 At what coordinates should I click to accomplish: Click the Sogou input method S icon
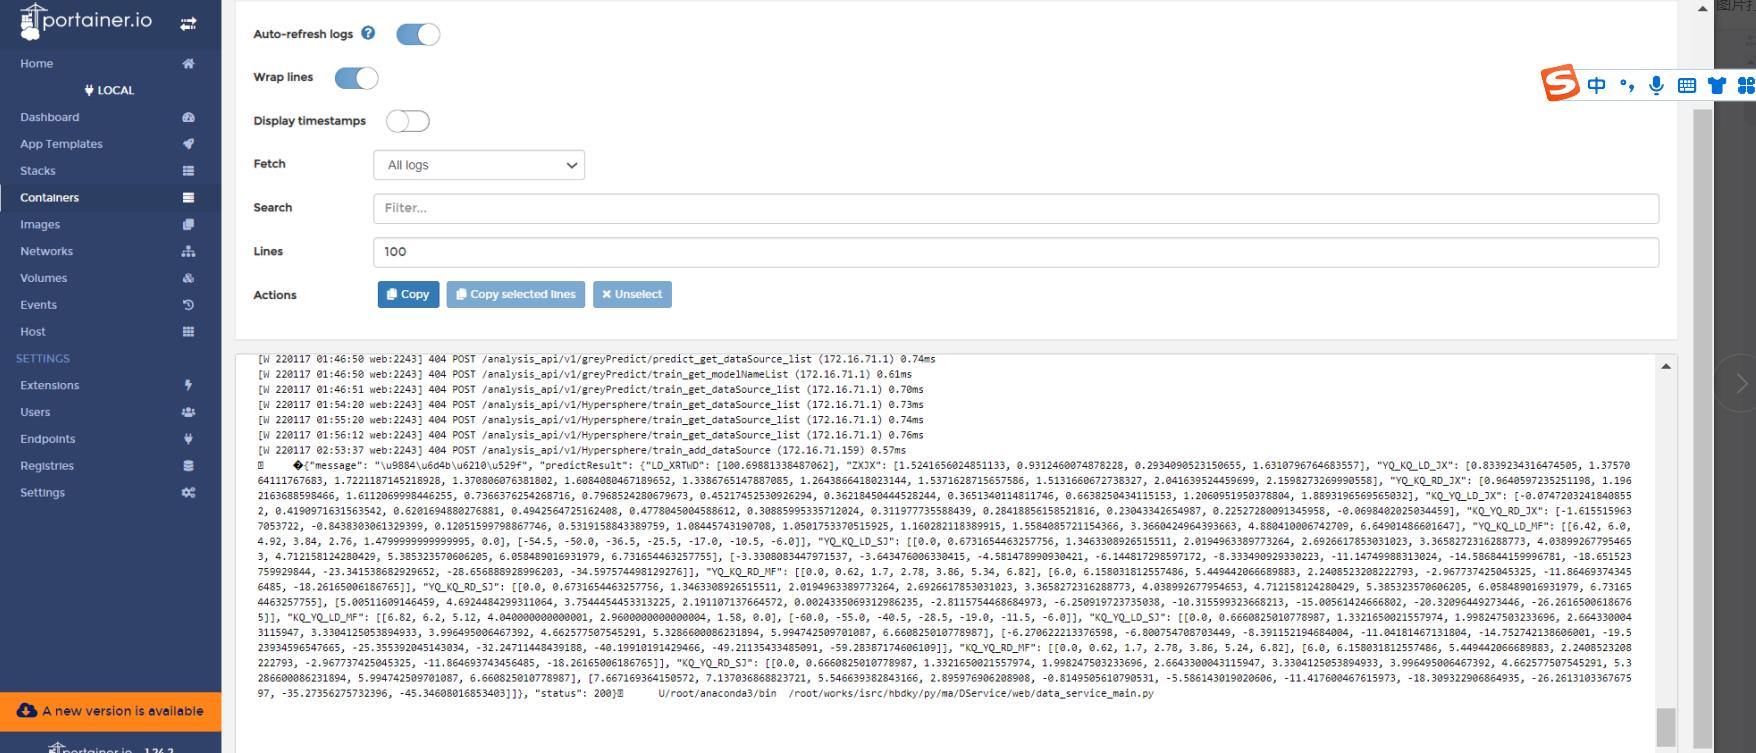1560,83
